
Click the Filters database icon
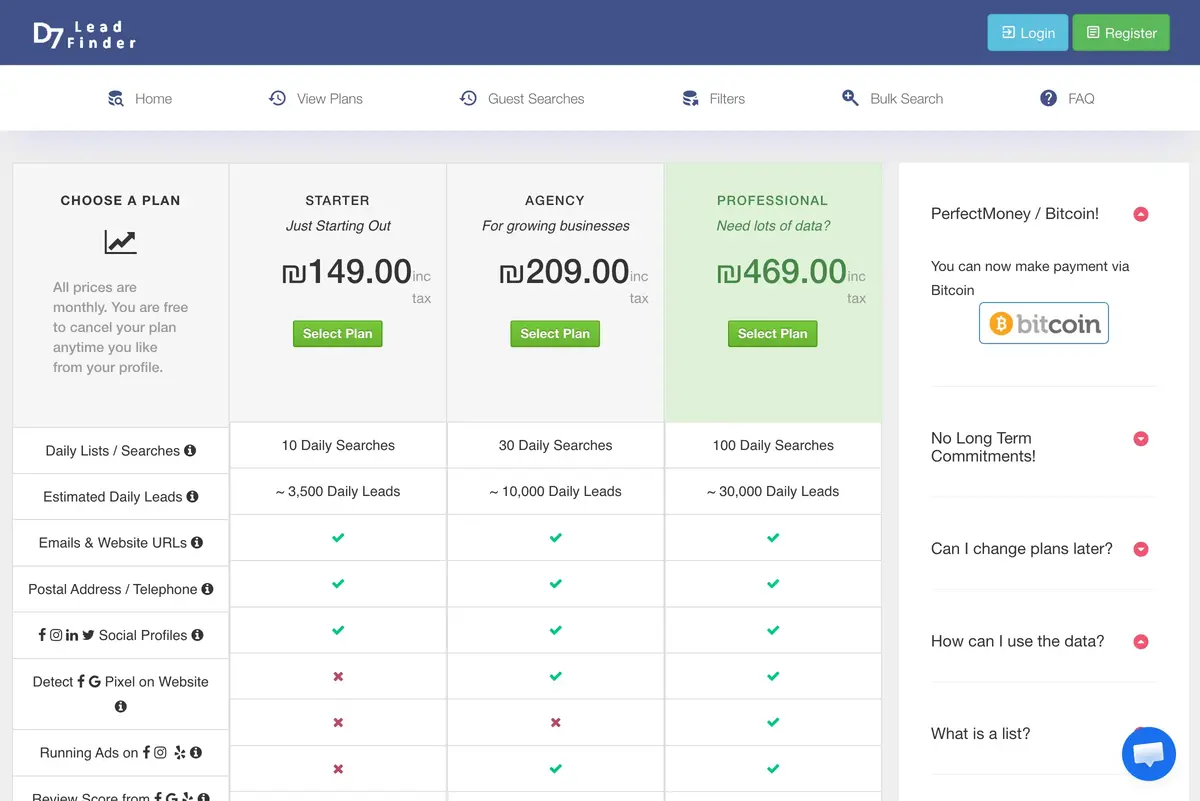coord(690,98)
